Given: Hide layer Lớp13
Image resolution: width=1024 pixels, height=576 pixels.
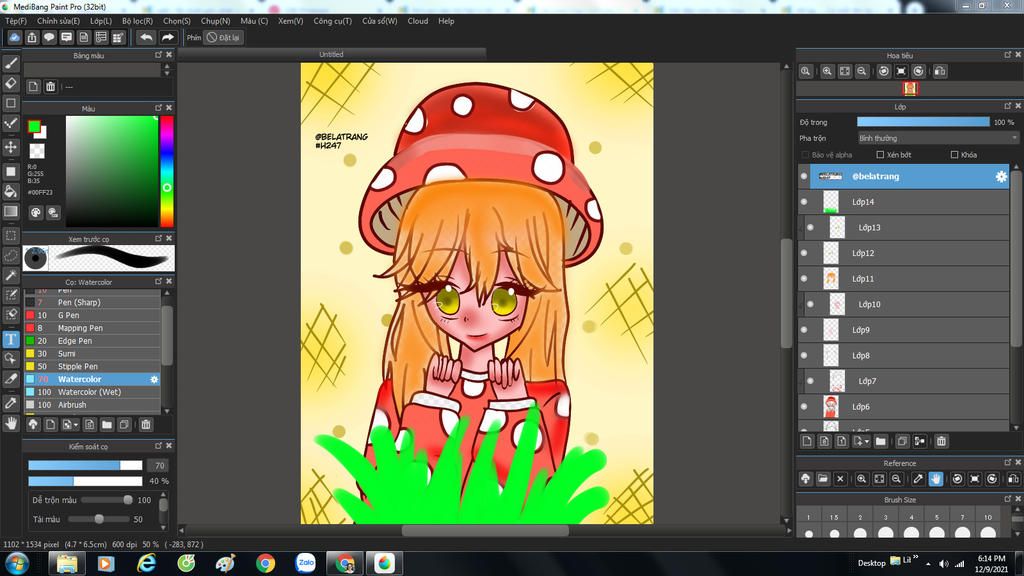Looking at the screenshot, I should (x=810, y=227).
